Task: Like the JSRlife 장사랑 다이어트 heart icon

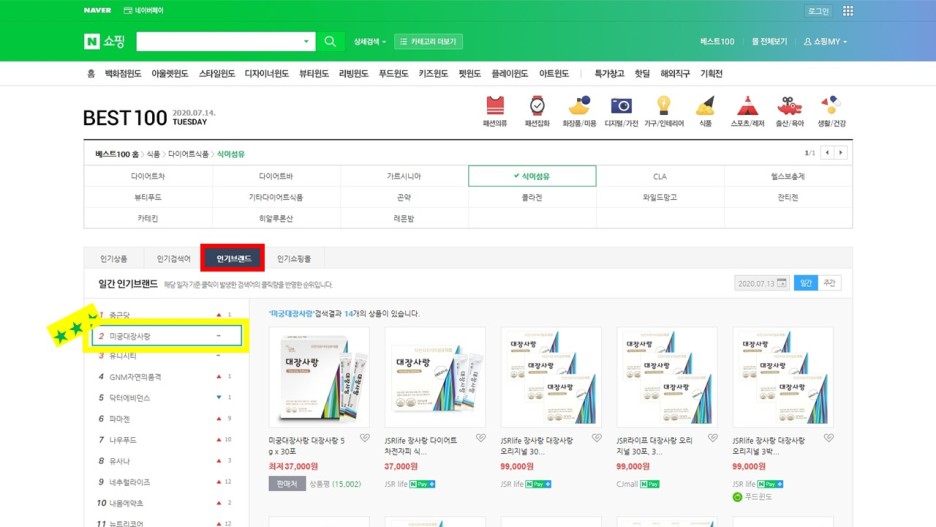Action: 481,438
